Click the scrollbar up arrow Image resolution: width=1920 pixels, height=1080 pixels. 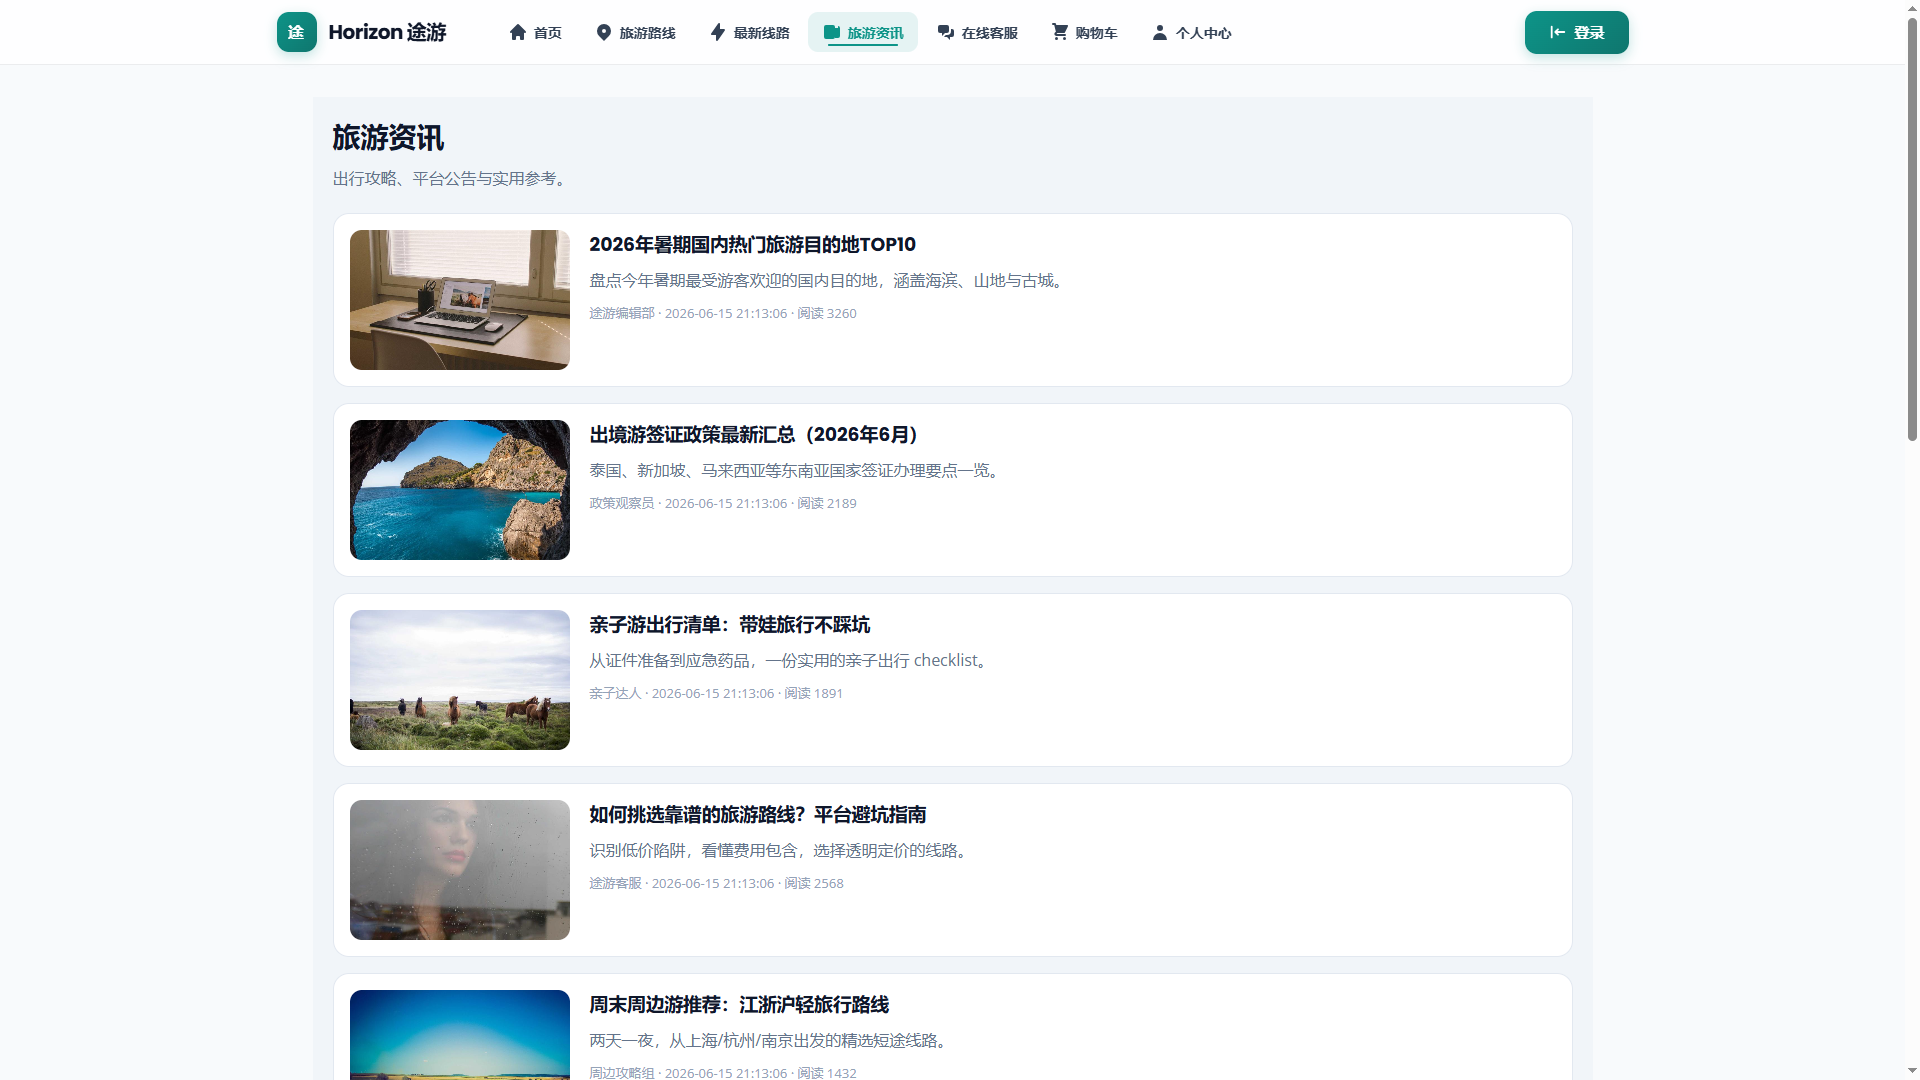(1912, 7)
